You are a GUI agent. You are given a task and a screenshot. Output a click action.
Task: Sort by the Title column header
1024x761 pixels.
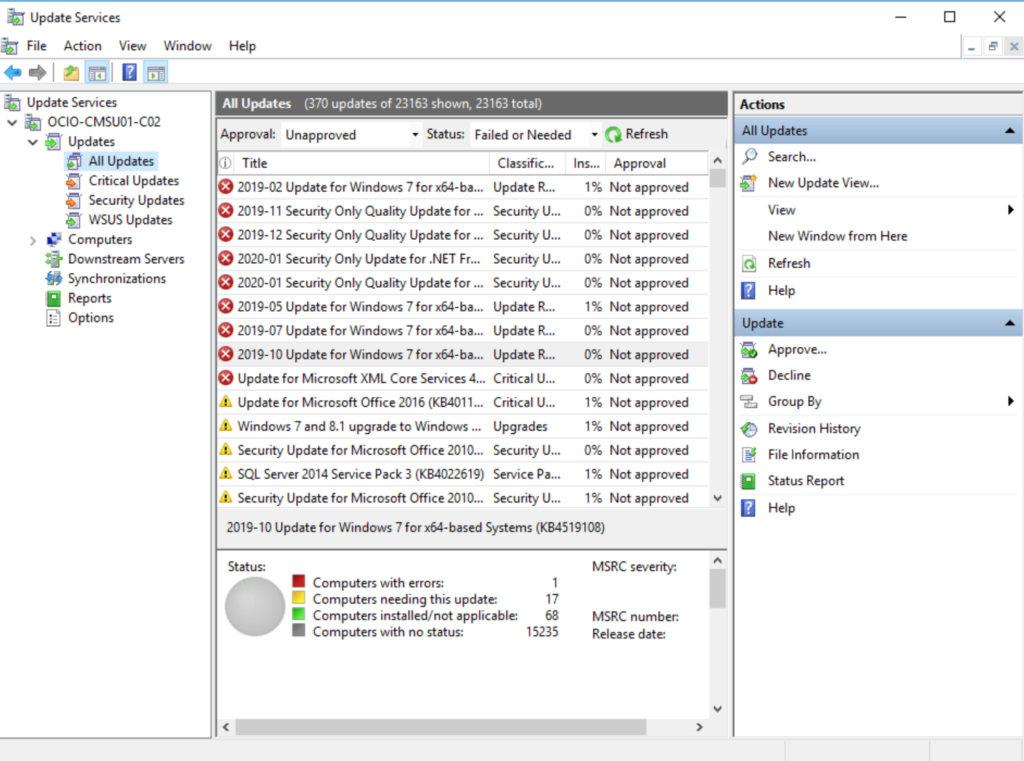coord(362,163)
